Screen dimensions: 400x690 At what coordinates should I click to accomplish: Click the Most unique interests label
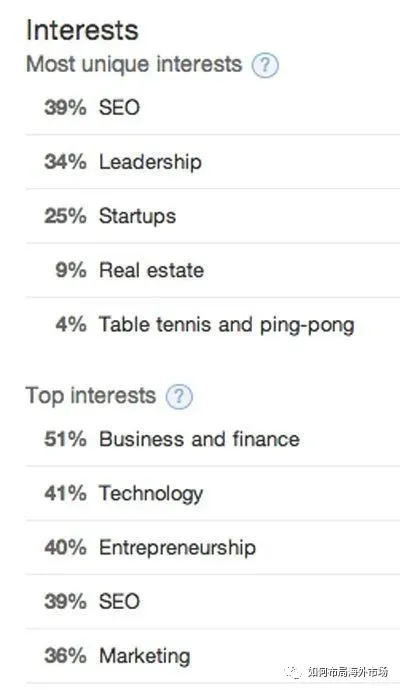(134, 65)
